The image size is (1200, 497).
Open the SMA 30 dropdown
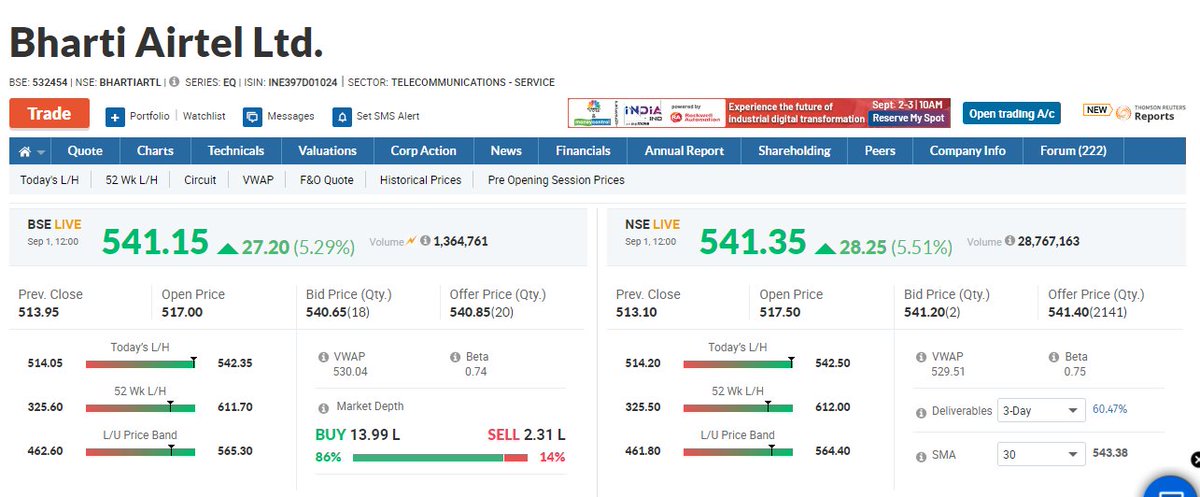[x=1041, y=455]
